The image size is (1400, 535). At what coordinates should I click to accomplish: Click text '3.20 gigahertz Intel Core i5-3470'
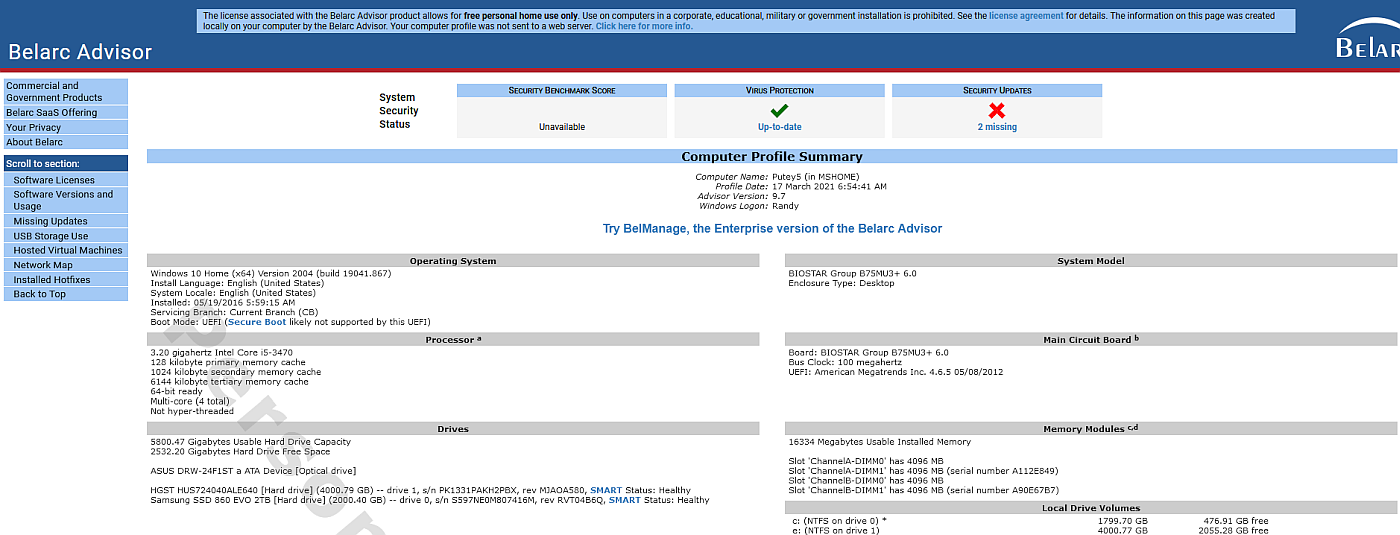(x=222, y=353)
